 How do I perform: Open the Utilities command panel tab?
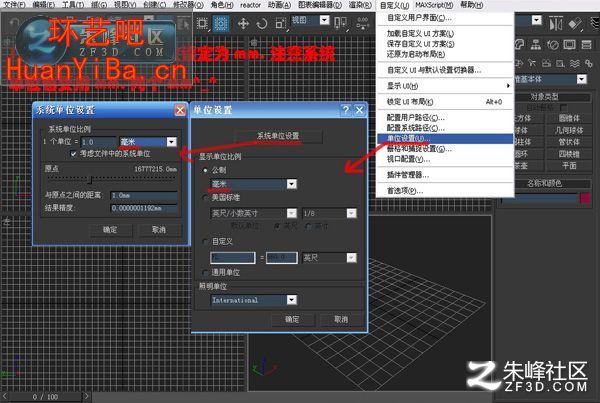(586, 45)
